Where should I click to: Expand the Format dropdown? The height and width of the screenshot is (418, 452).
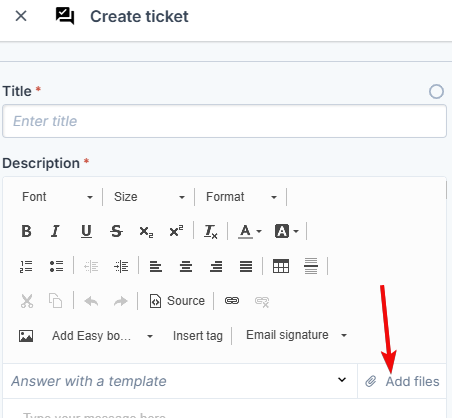click(242, 197)
